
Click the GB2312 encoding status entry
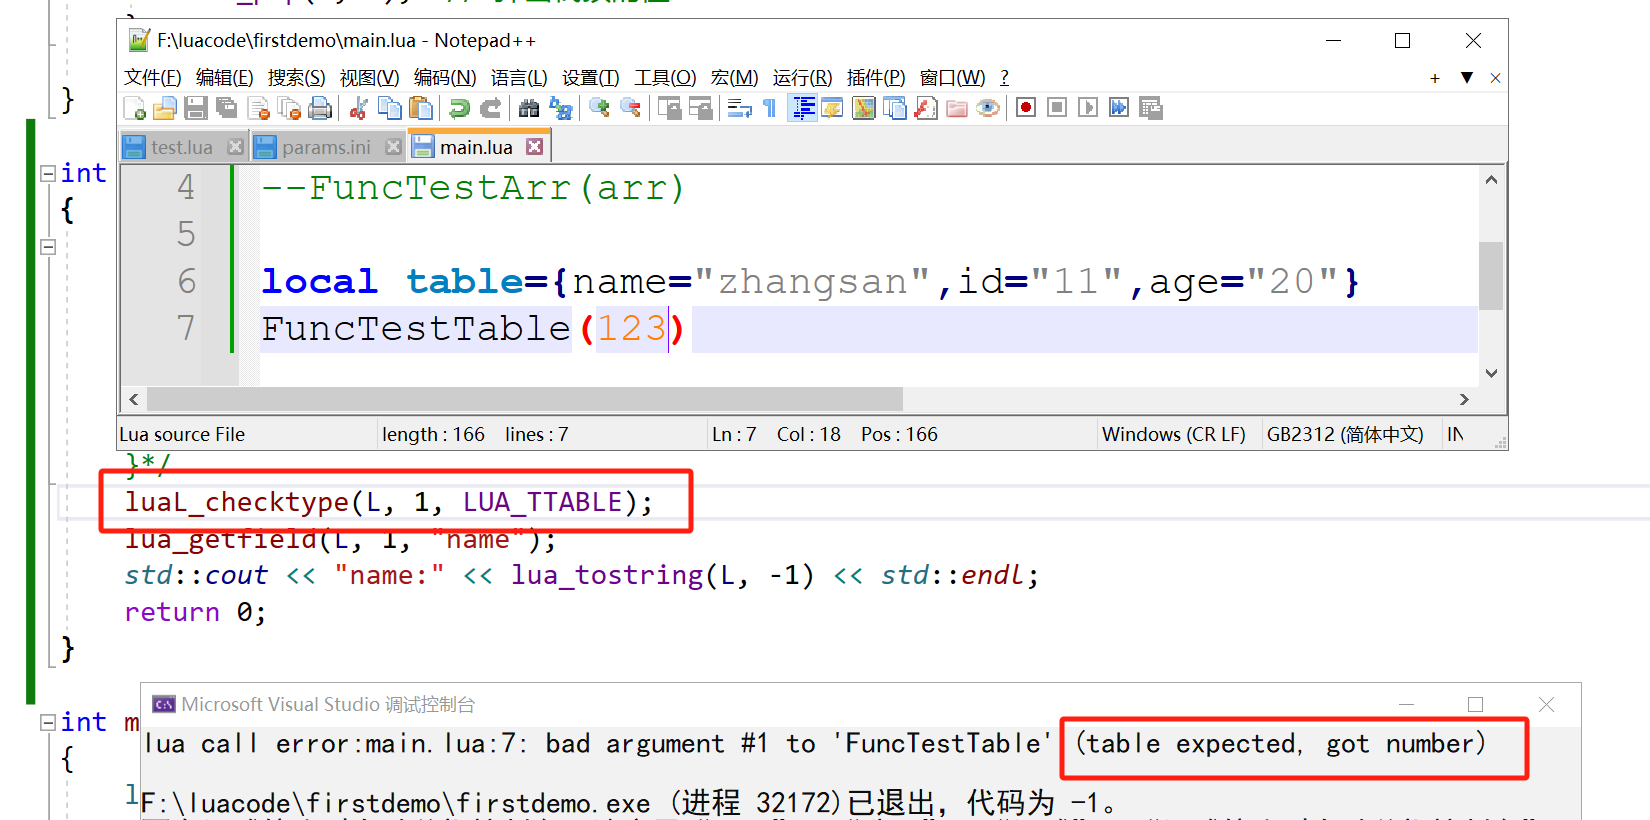(1345, 434)
